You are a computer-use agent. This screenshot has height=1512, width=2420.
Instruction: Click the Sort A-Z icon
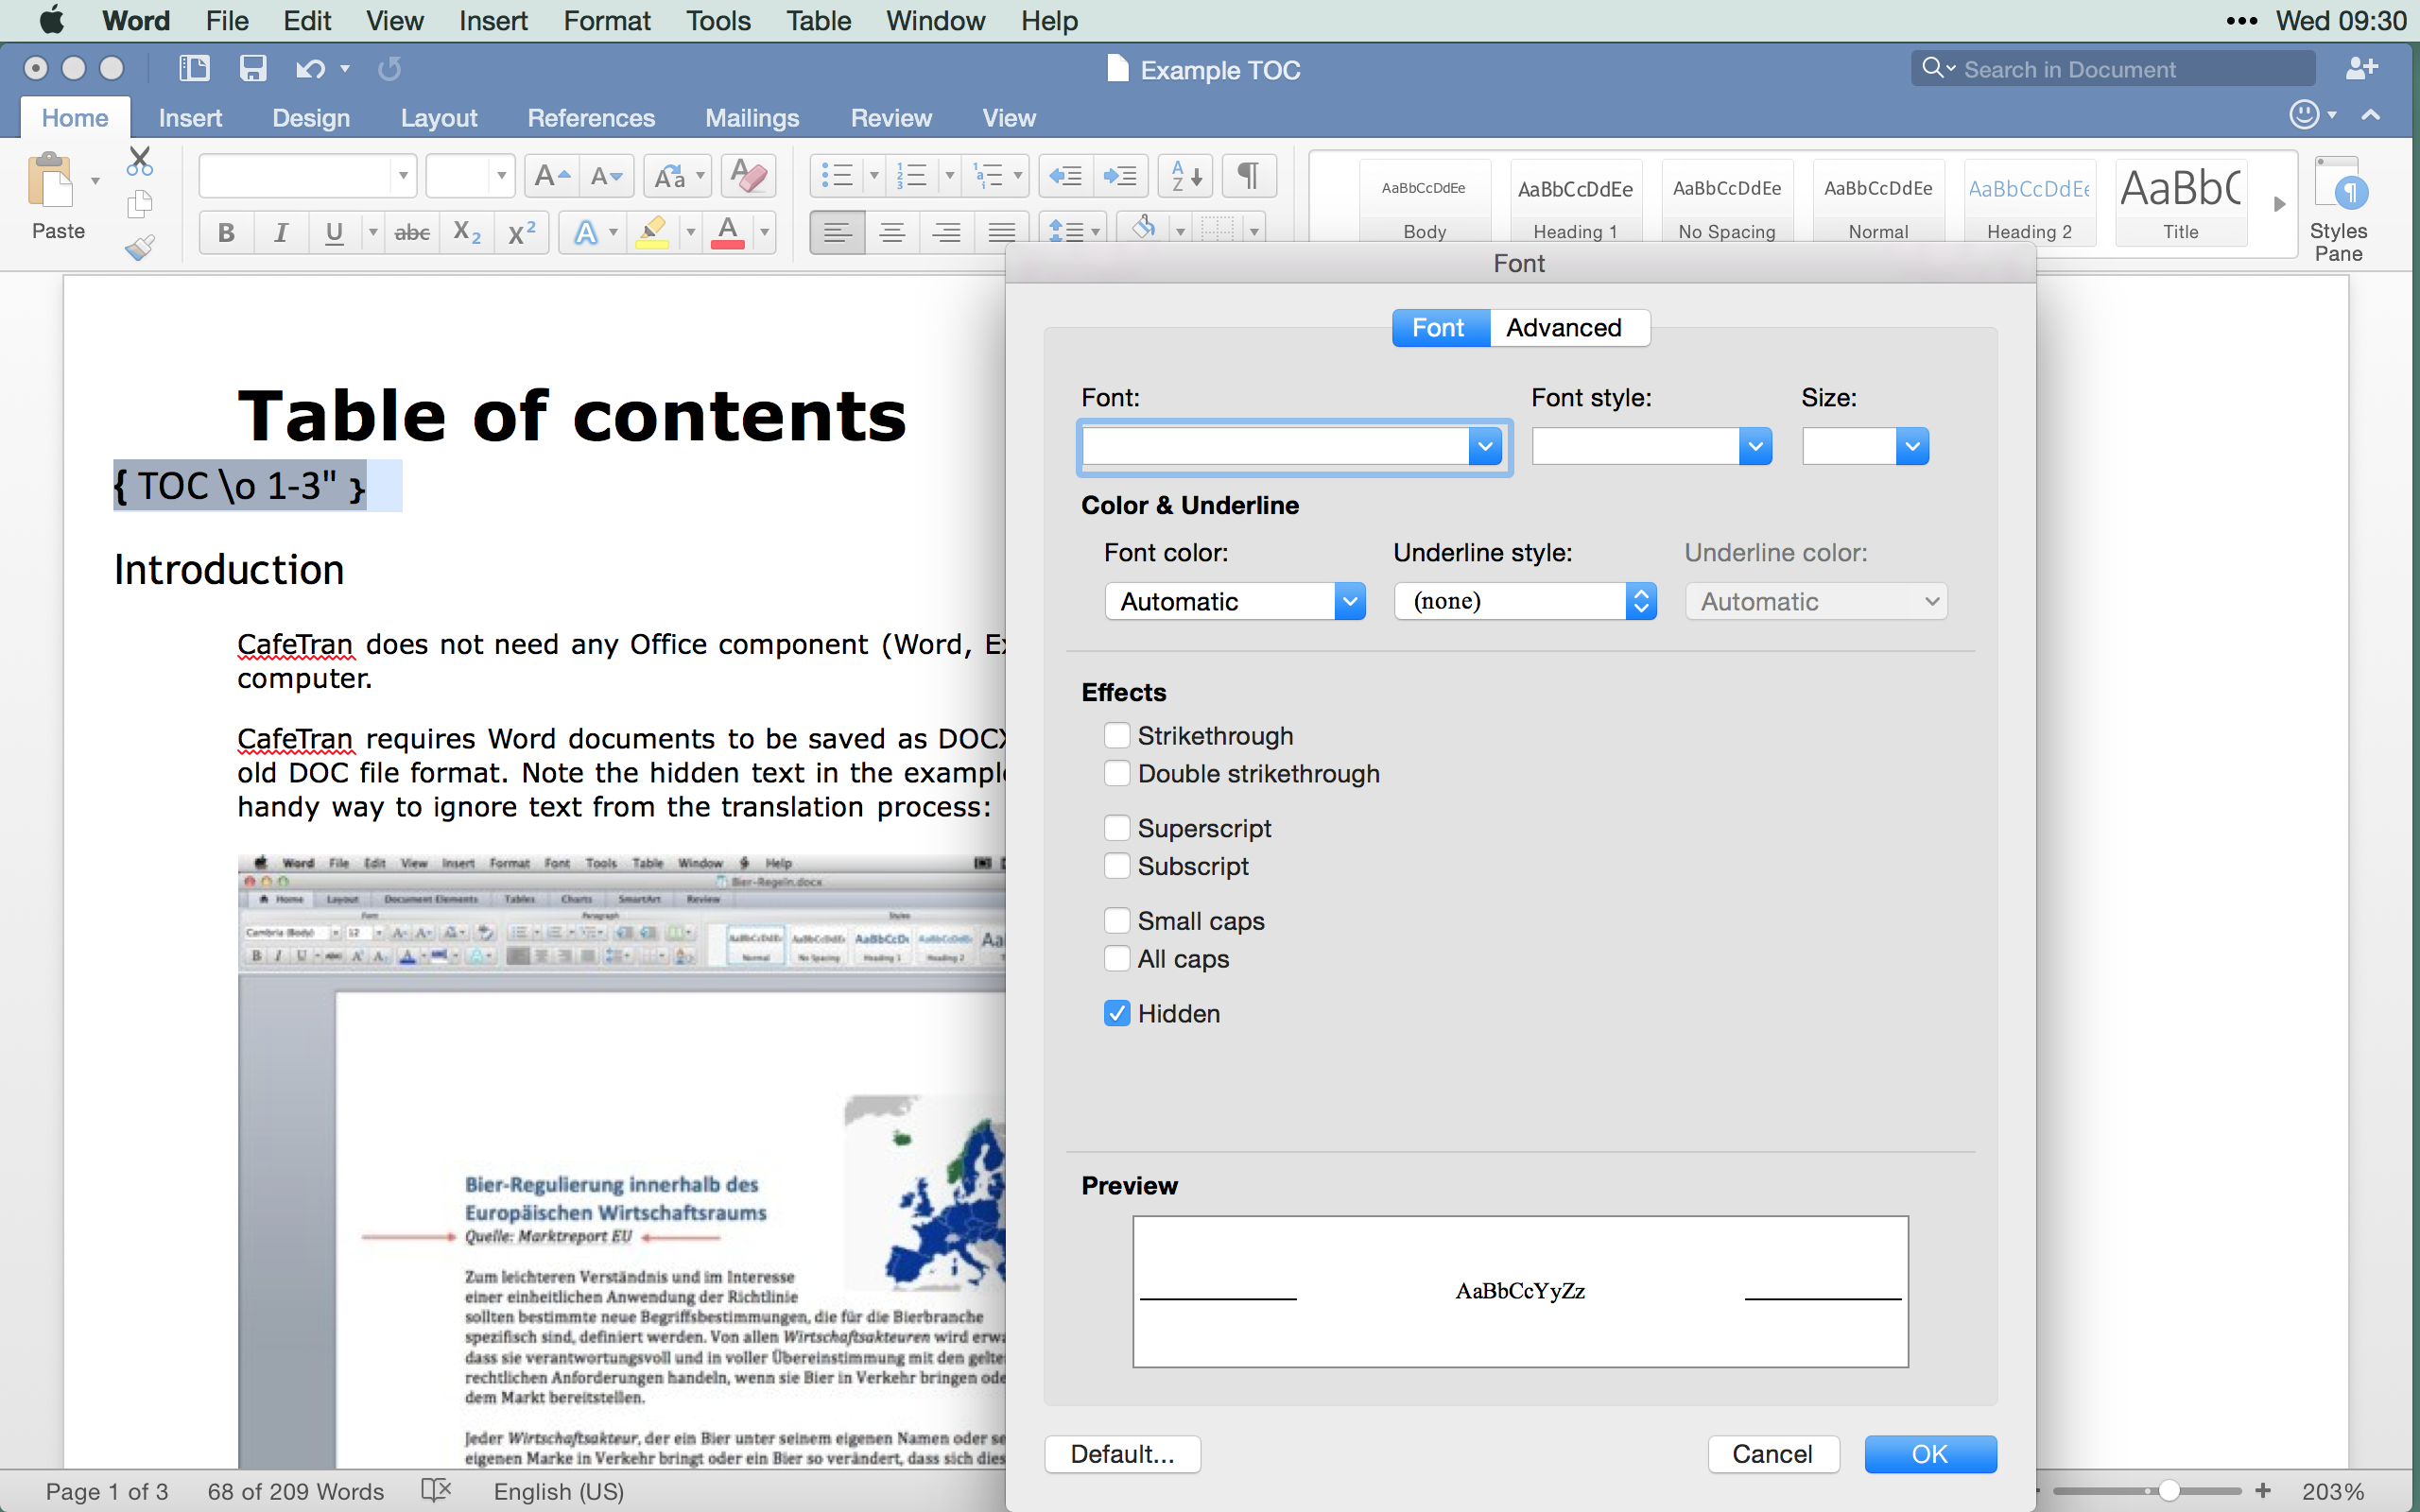(1185, 176)
